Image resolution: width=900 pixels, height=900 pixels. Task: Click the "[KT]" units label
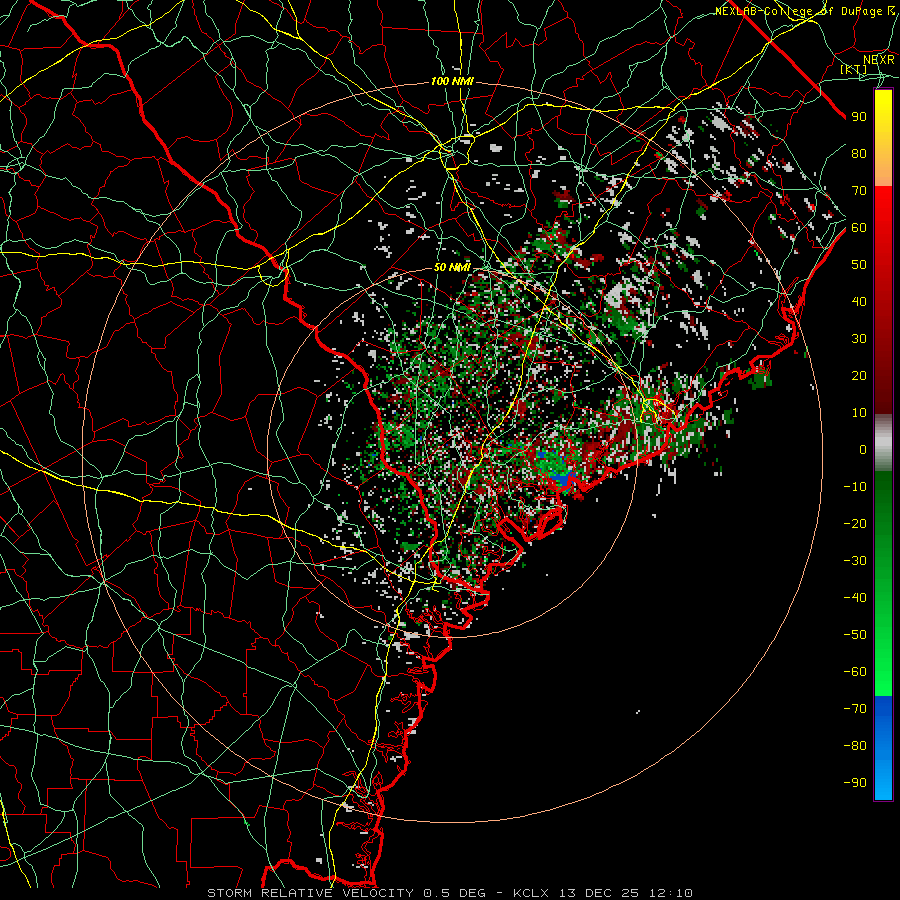(x=854, y=69)
